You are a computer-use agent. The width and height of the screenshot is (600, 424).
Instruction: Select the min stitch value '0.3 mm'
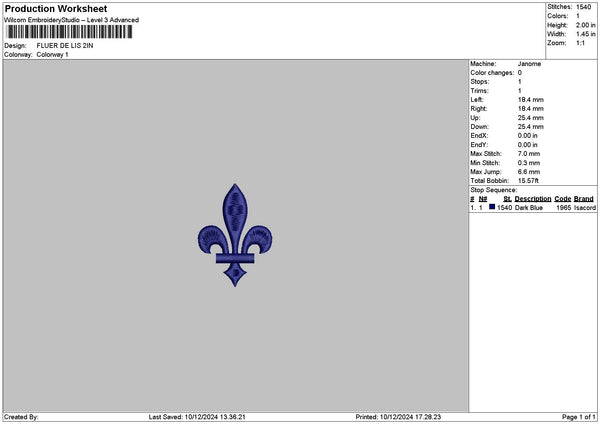coord(529,163)
